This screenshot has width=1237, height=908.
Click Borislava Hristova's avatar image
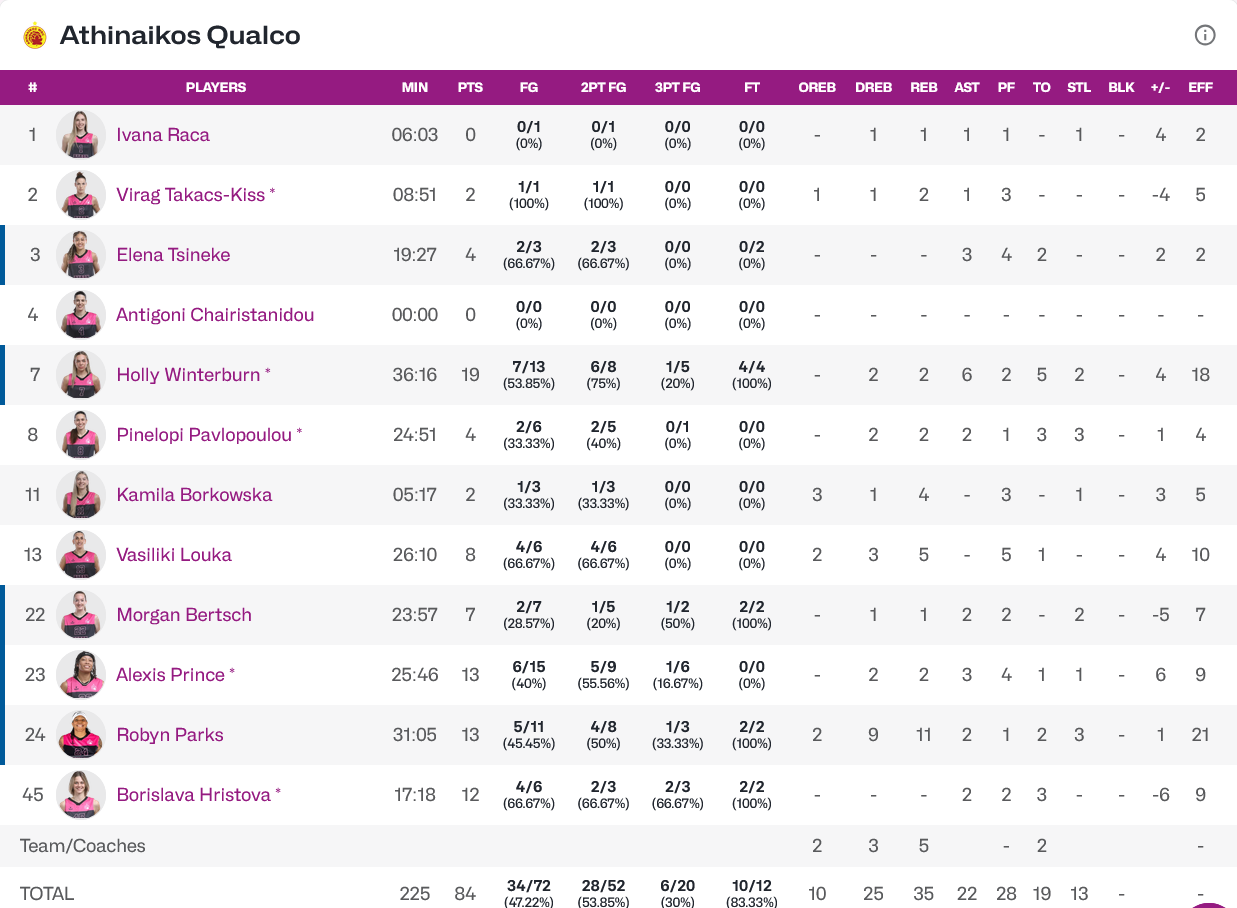click(x=81, y=795)
